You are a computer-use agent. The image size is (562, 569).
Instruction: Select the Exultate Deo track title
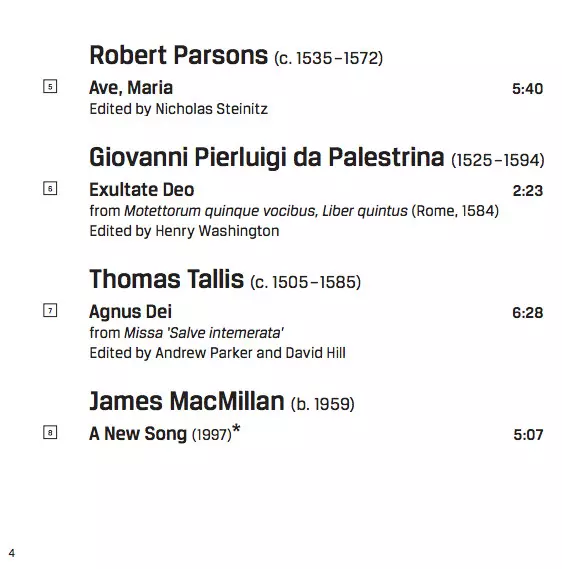(142, 189)
